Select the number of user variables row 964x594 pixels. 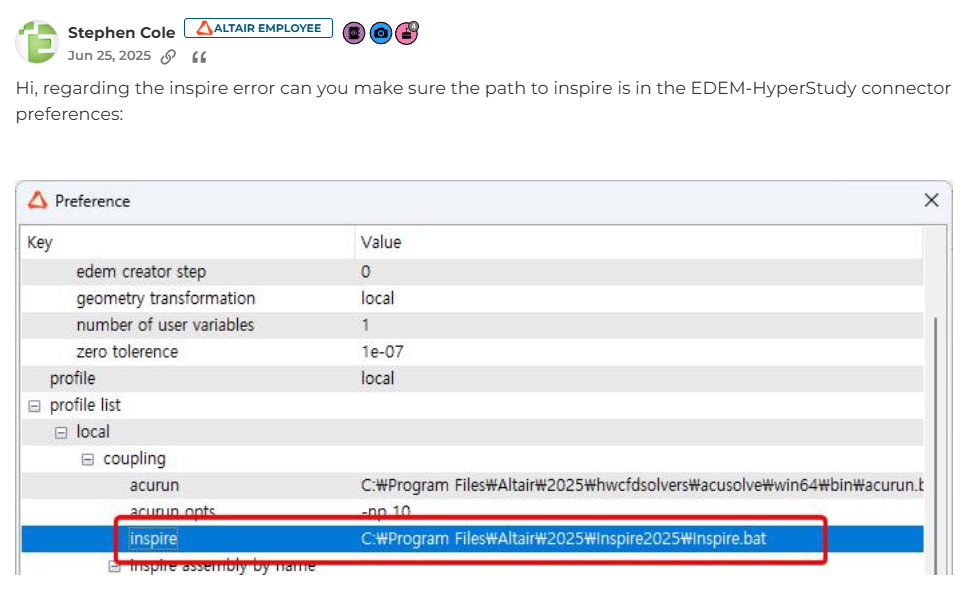tap(472, 325)
